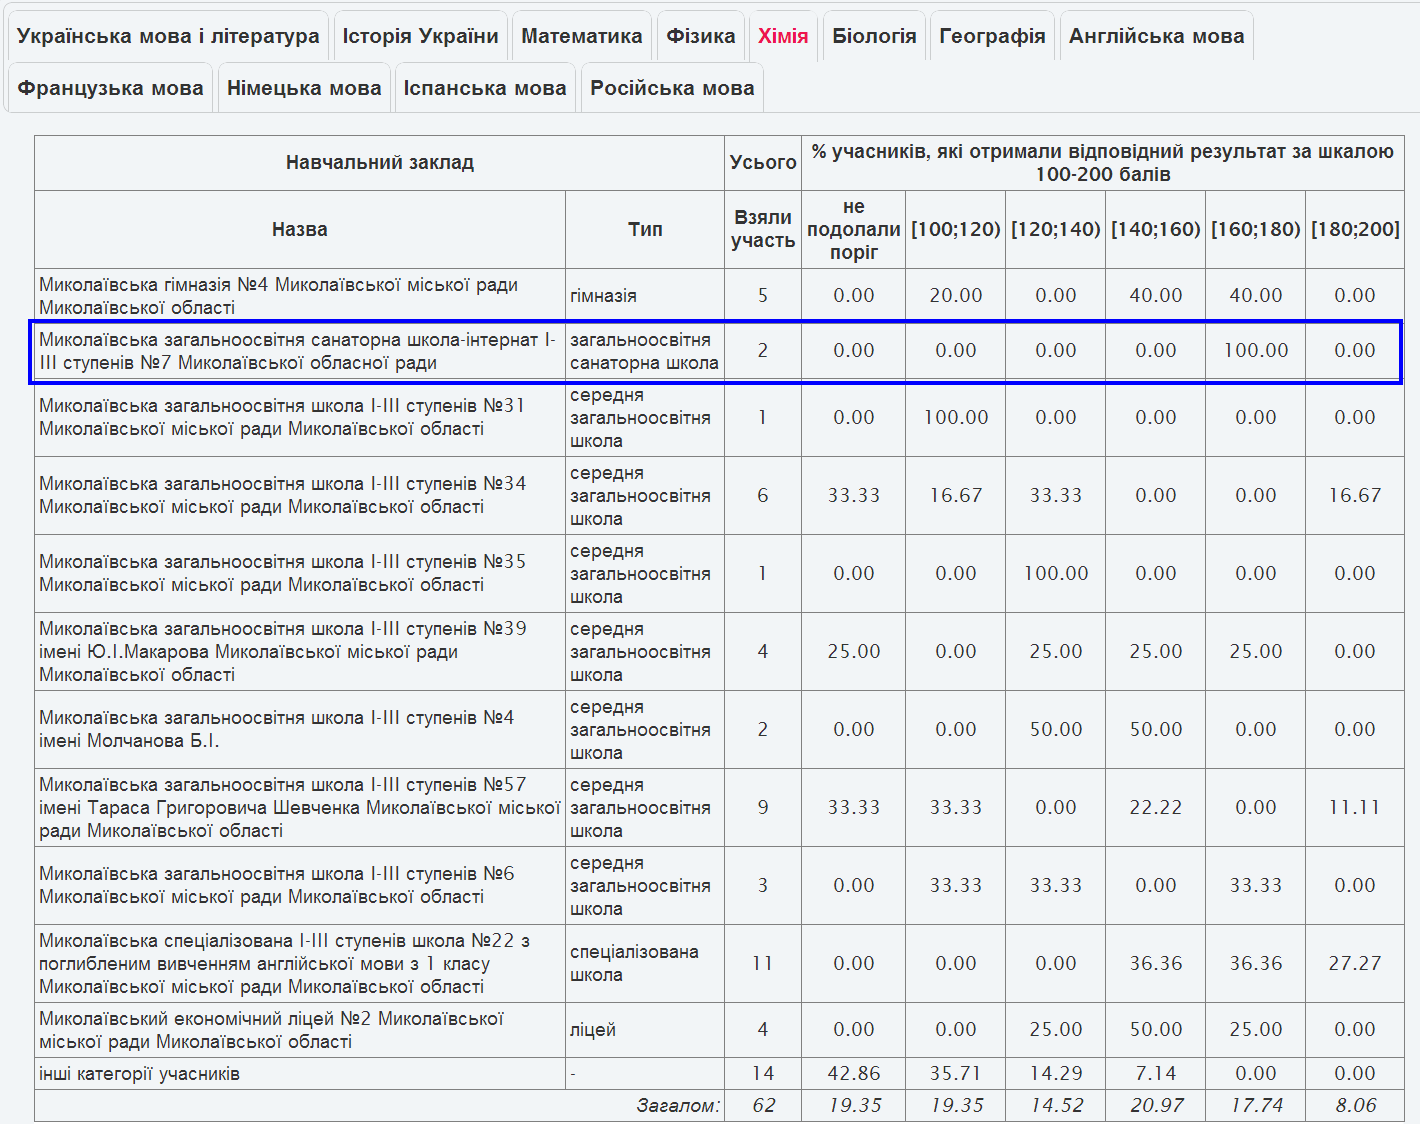Select the Миколаївська гімназія №4 row name
Screen dimensions: 1420x1124
279,296
